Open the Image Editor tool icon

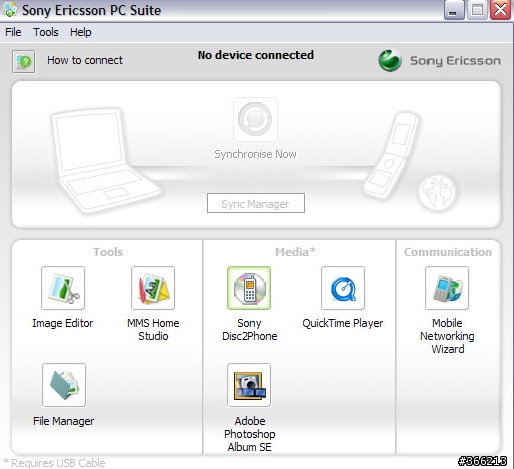[63, 288]
